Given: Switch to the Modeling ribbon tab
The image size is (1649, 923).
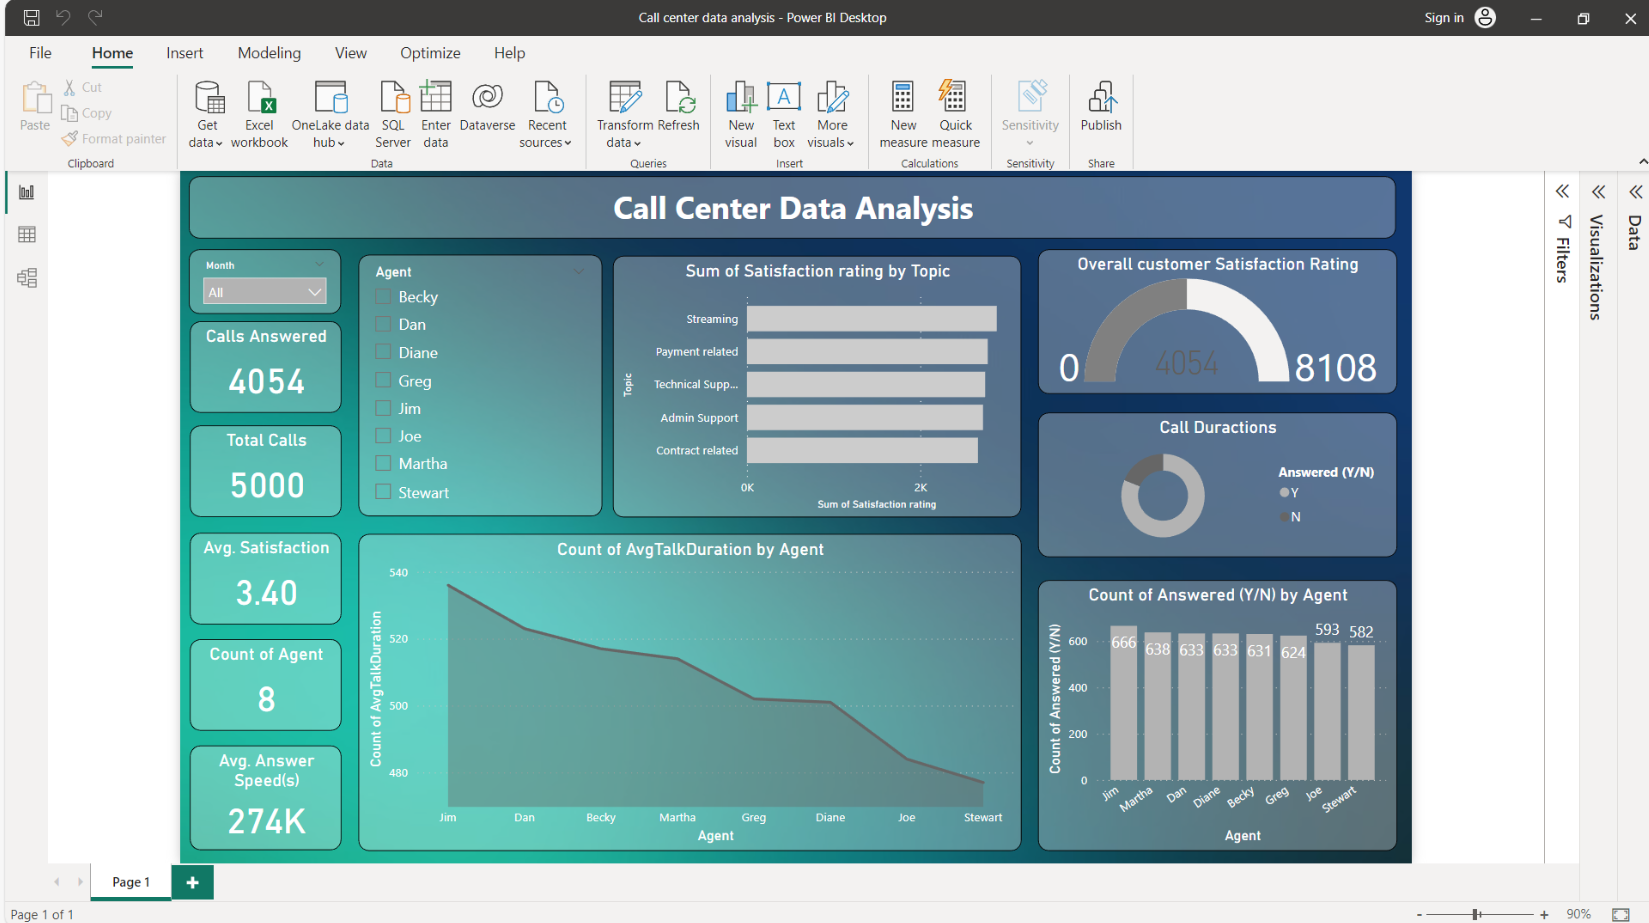Looking at the screenshot, I should coord(268,53).
